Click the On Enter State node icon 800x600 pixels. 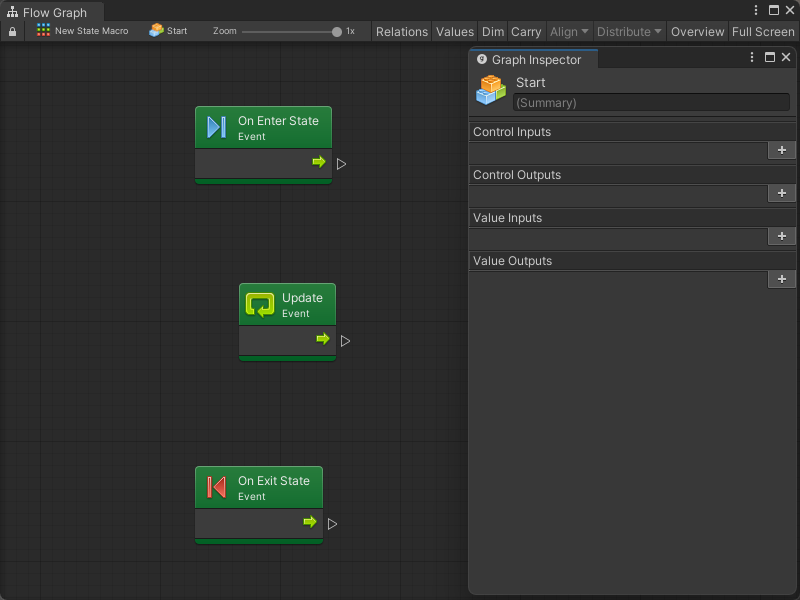tap(216, 127)
